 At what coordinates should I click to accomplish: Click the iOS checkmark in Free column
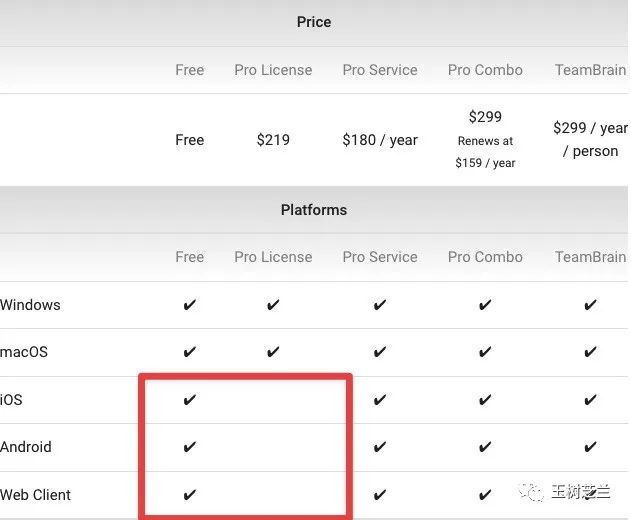[190, 400]
